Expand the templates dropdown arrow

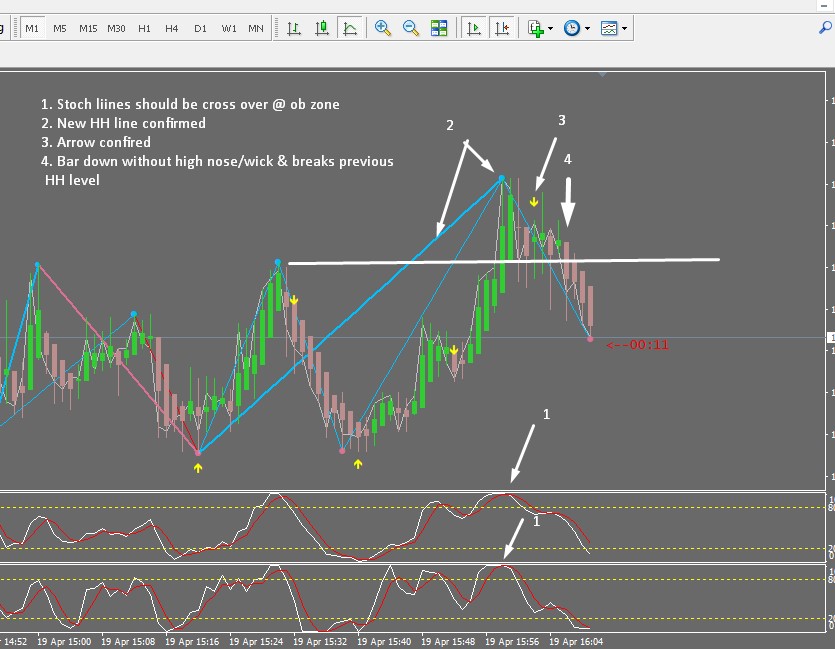pyautogui.click(x=624, y=28)
